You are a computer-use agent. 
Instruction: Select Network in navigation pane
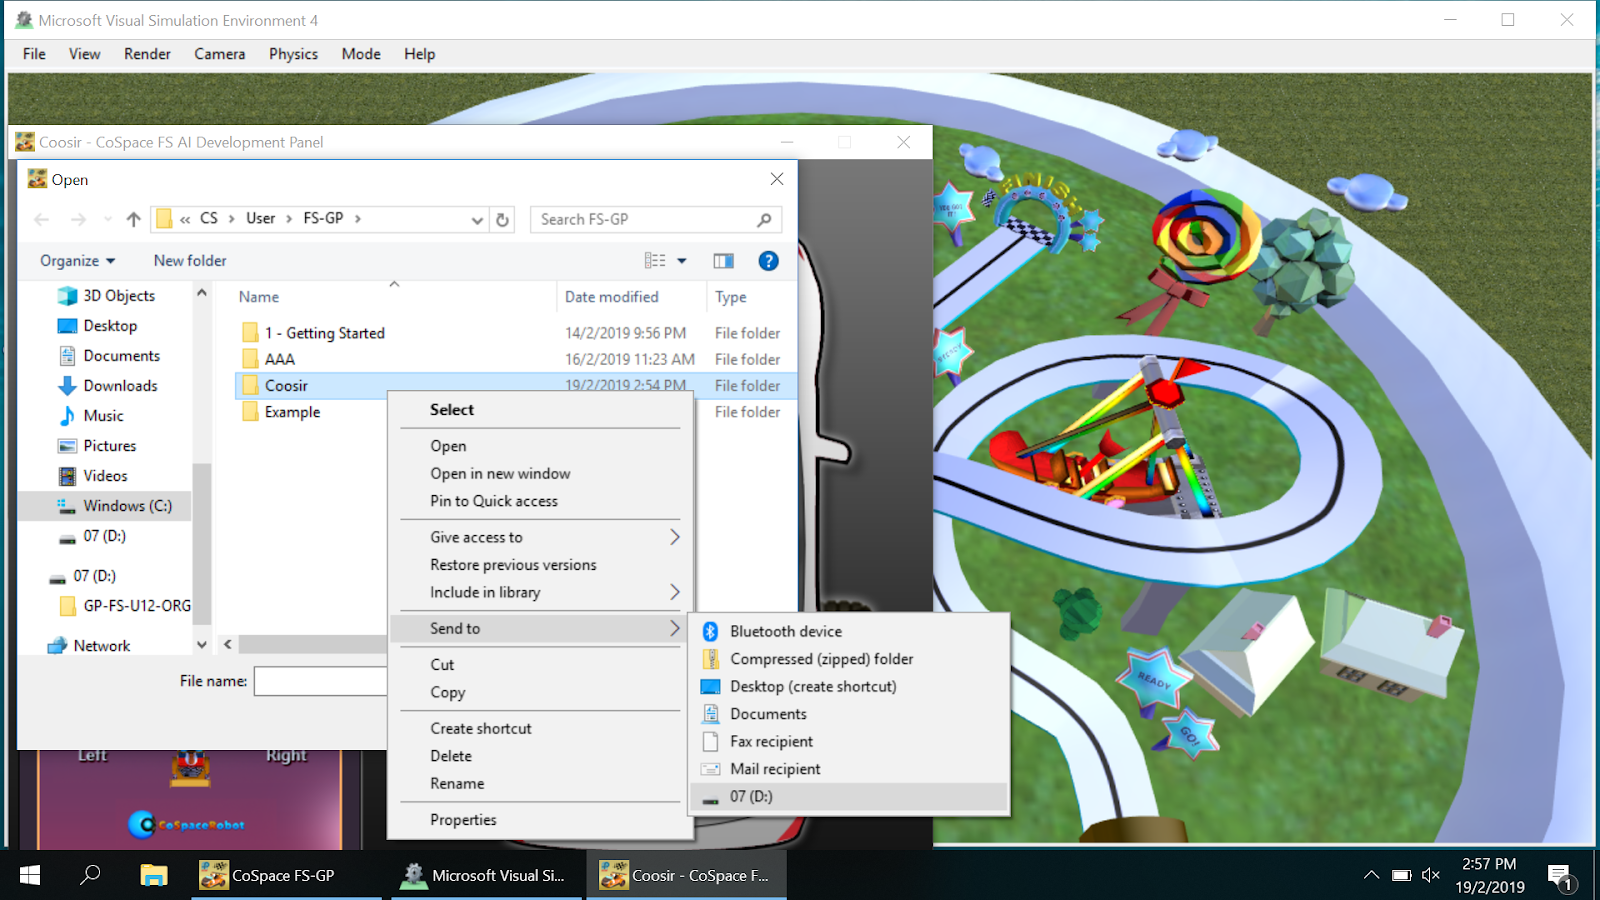tap(88, 646)
